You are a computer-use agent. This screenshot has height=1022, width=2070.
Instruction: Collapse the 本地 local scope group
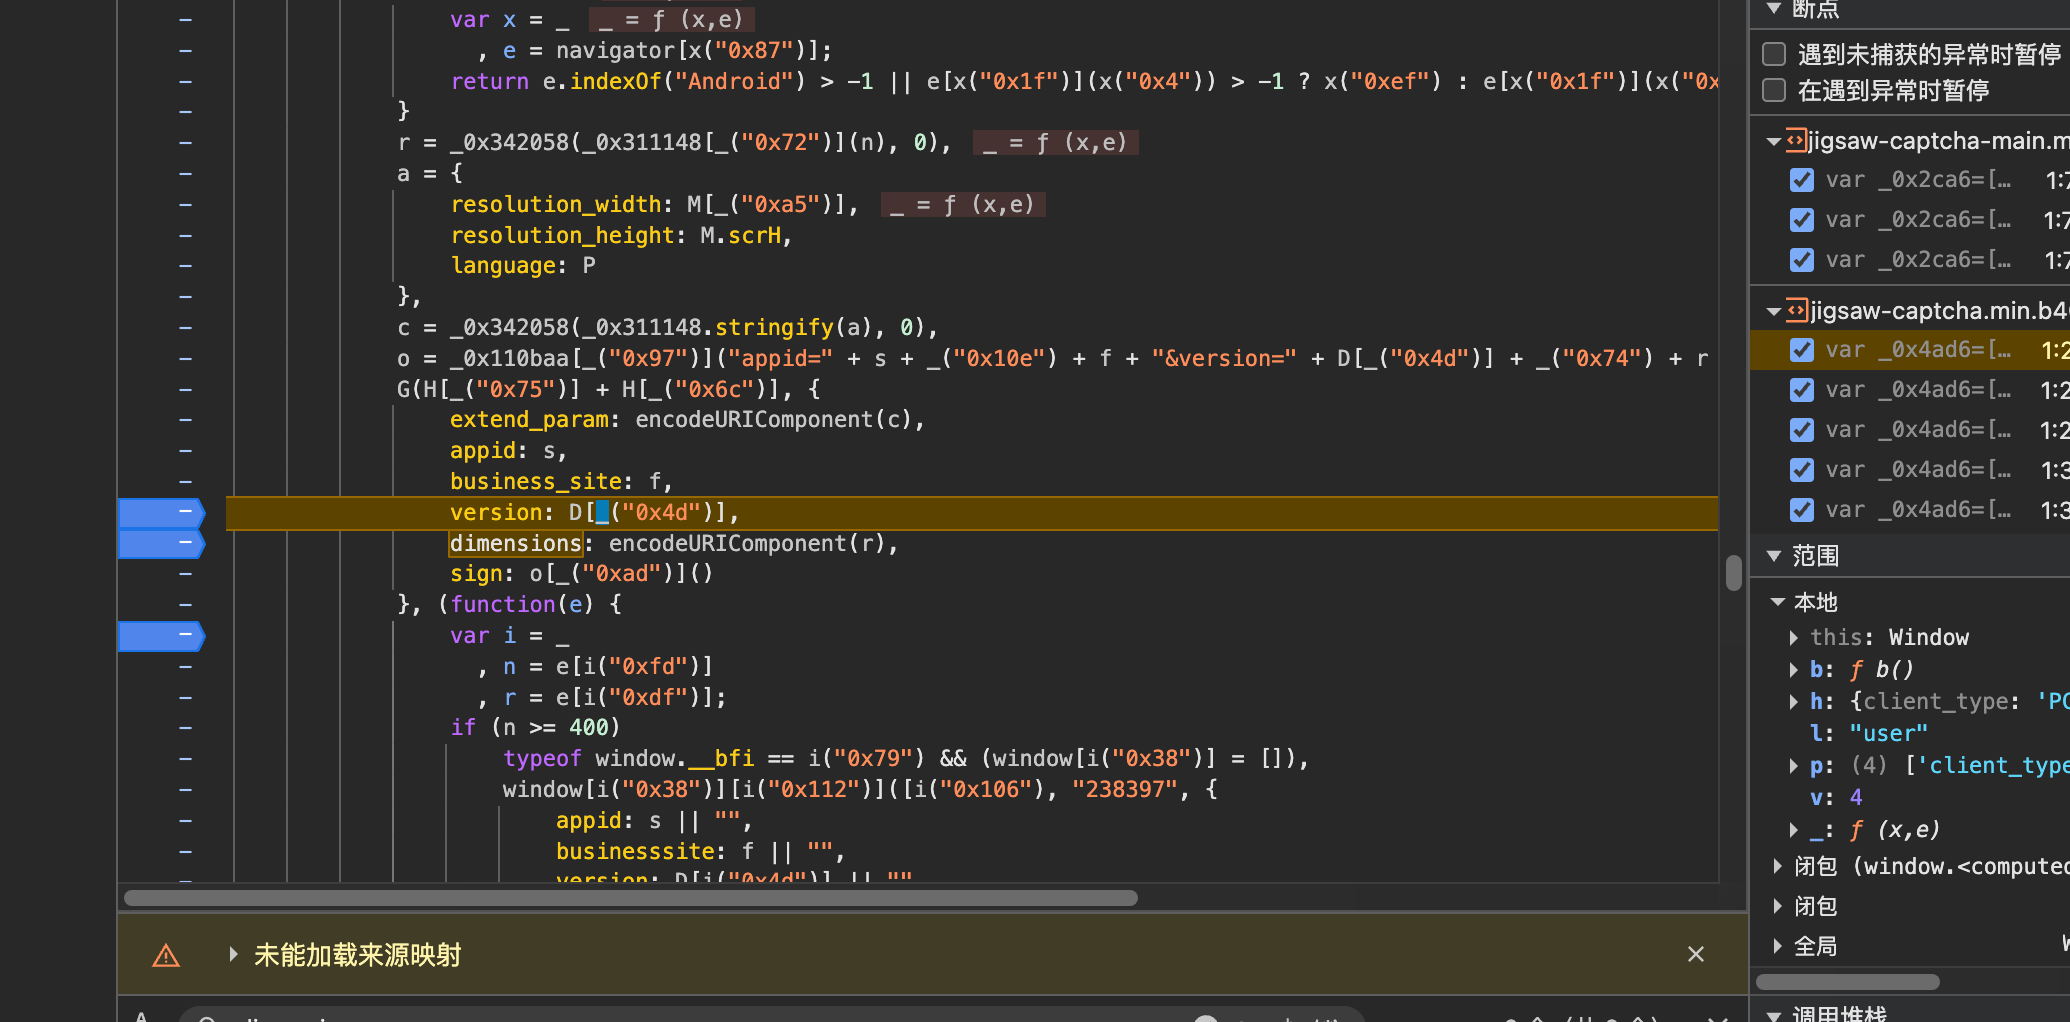1778,601
